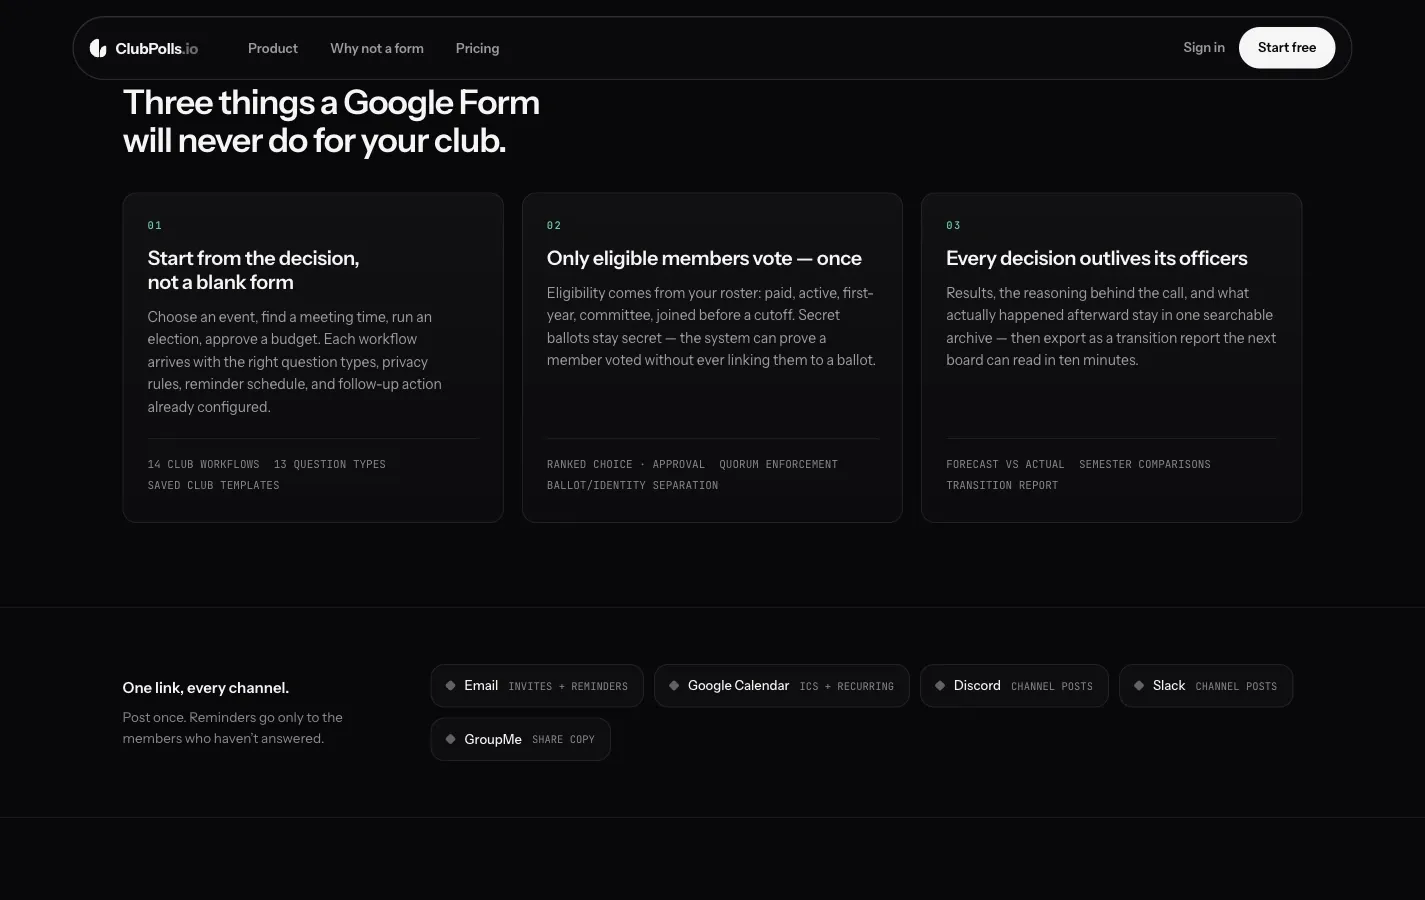Click the diamond icon beside Slack
Image resolution: width=1425 pixels, height=900 pixels.
[1139, 686]
